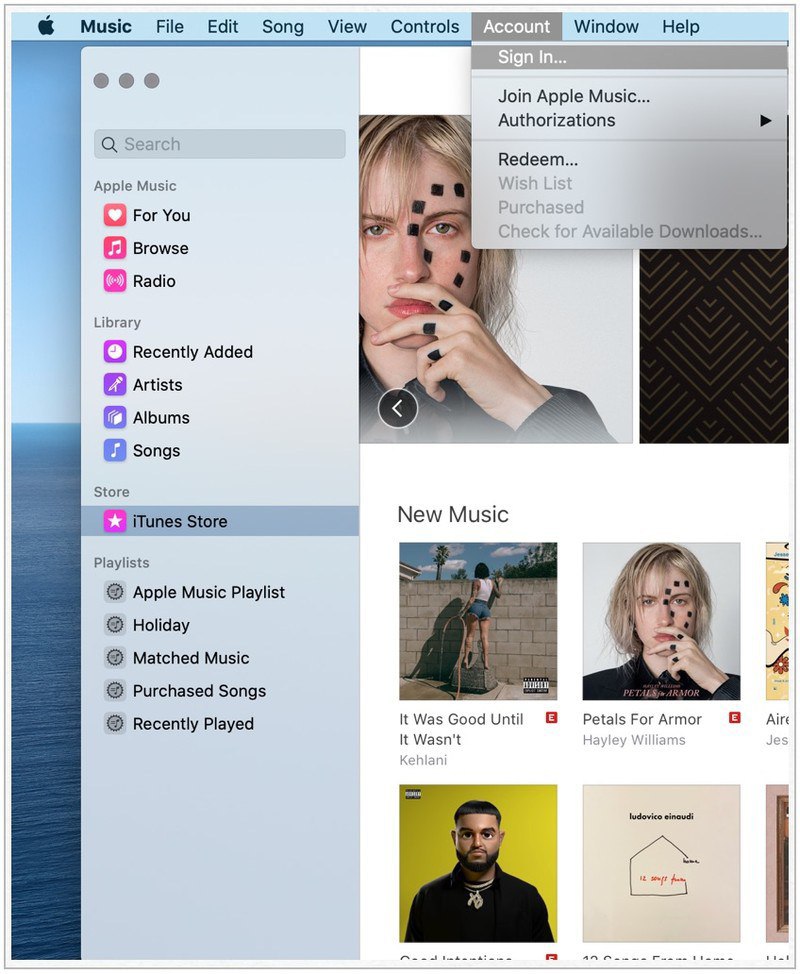This screenshot has width=800, height=974.
Task: Select the iTunes Store star icon
Action: pyautogui.click(x=115, y=521)
